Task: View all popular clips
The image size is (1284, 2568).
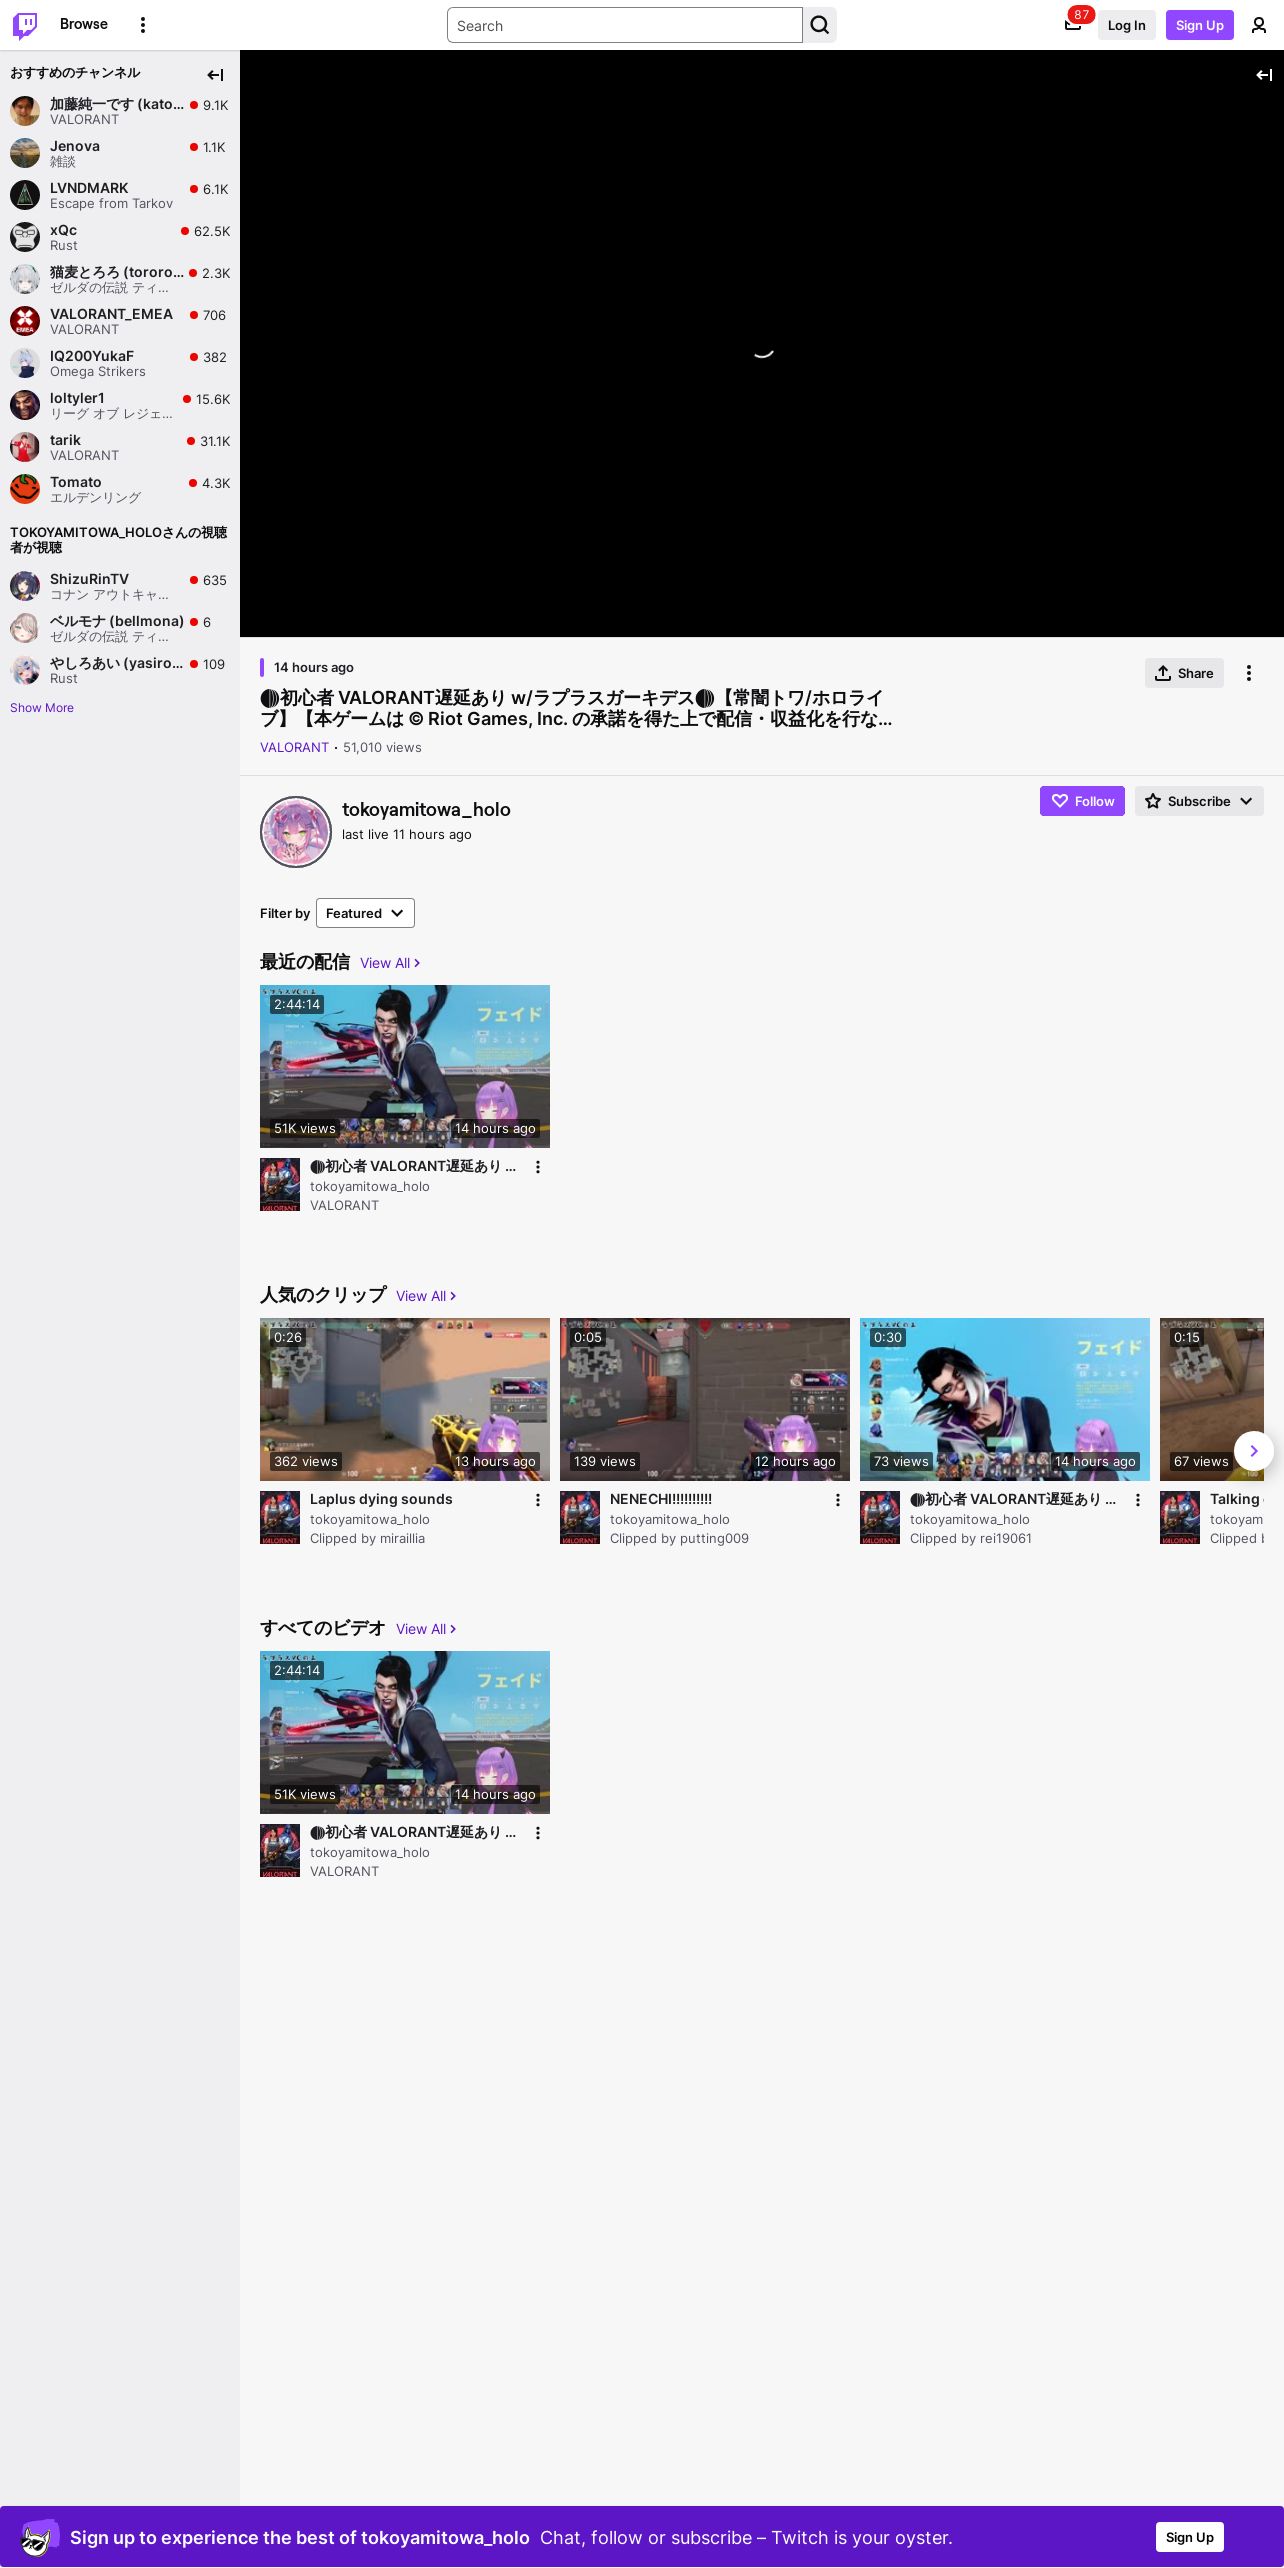Action: (426, 1296)
